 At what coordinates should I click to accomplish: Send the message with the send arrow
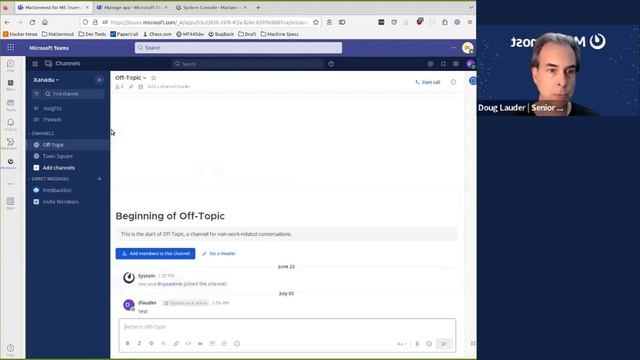(444, 344)
